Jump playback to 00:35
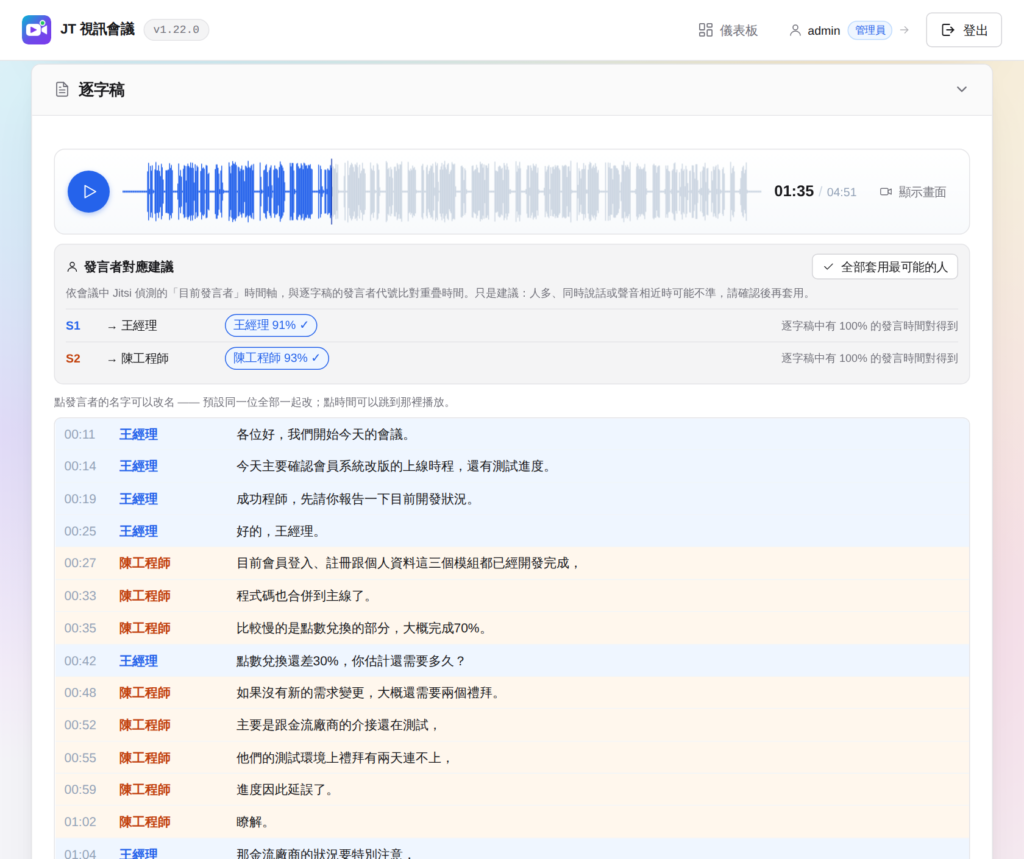The width and height of the screenshot is (1024, 859). pos(80,628)
